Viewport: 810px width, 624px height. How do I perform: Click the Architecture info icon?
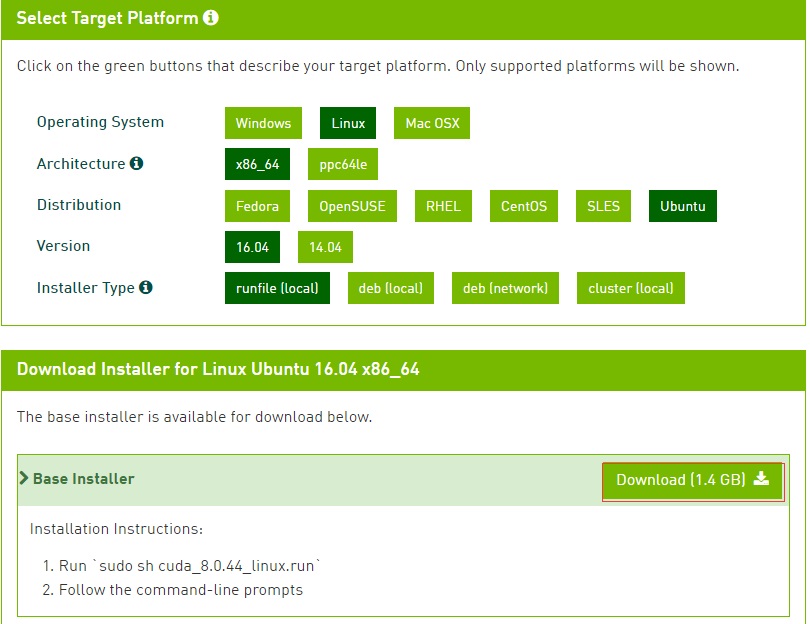pos(137,164)
